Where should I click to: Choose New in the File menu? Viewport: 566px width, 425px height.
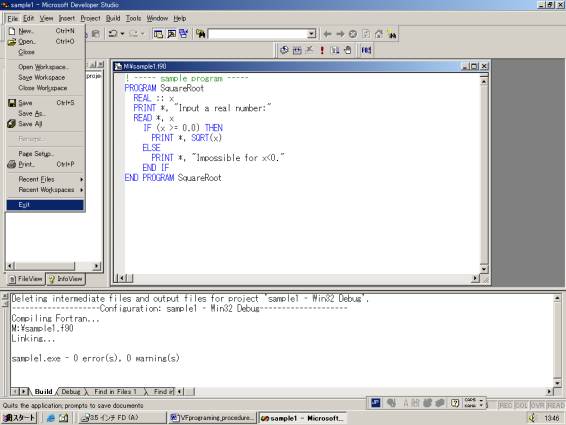pos(45,31)
